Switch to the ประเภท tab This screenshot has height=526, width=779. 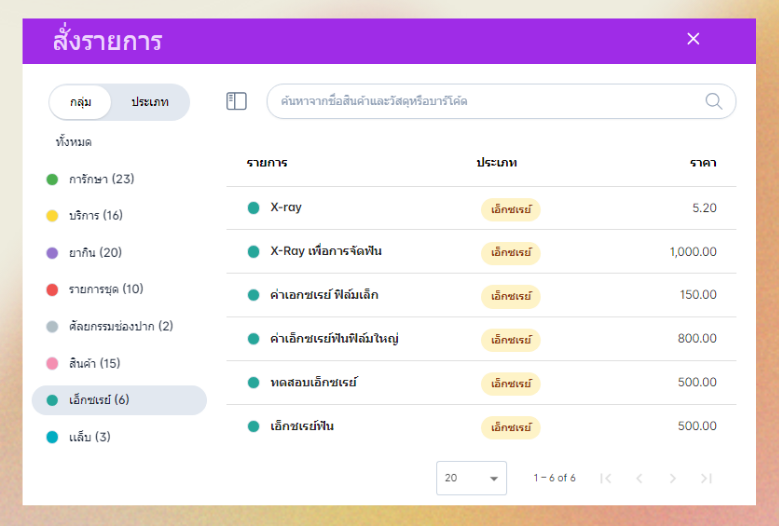pos(150,102)
